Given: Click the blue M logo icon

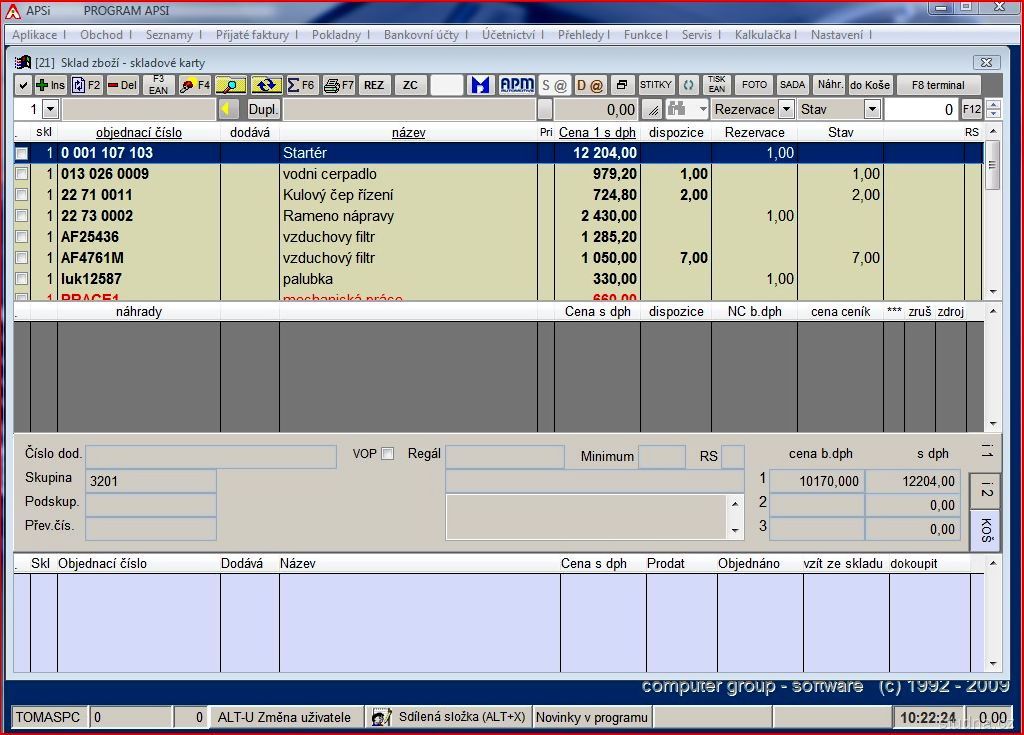Looking at the screenshot, I should coord(481,86).
